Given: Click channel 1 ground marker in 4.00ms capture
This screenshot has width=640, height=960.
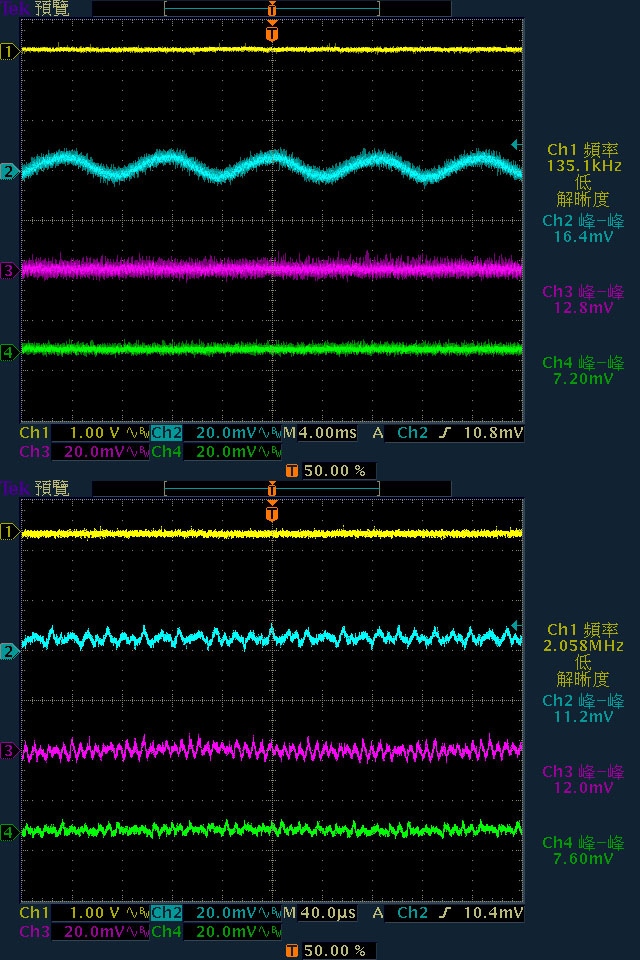Looking at the screenshot, I should click(x=9, y=52).
